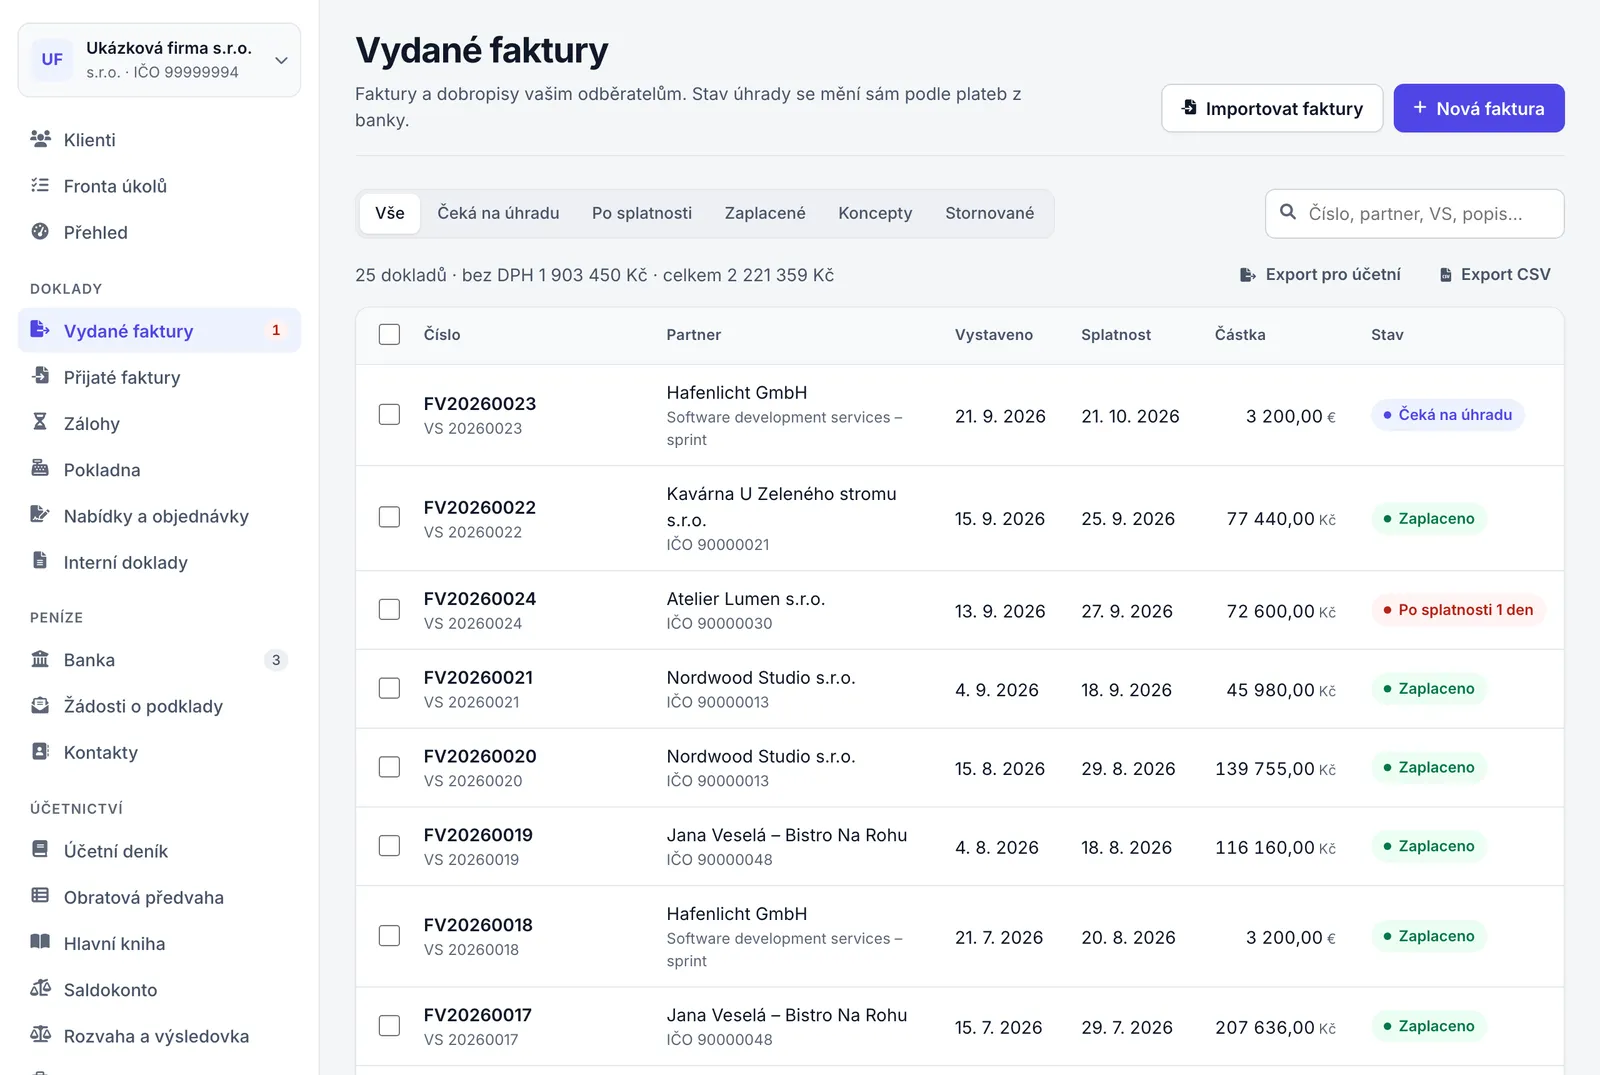Switch to the Zaplacené tab
1600x1075 pixels.
(765, 213)
